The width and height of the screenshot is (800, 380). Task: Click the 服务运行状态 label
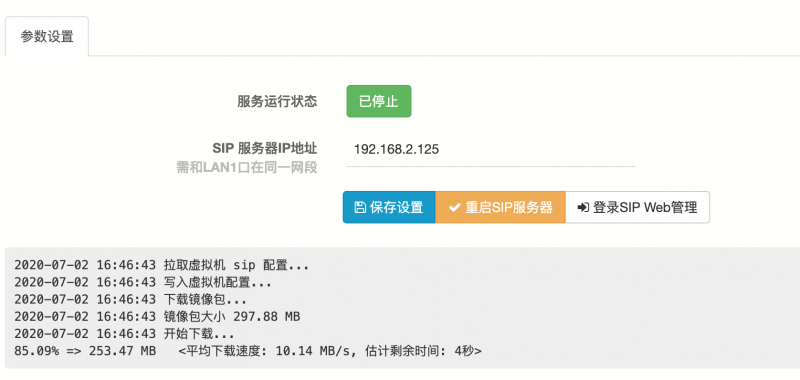point(277,102)
